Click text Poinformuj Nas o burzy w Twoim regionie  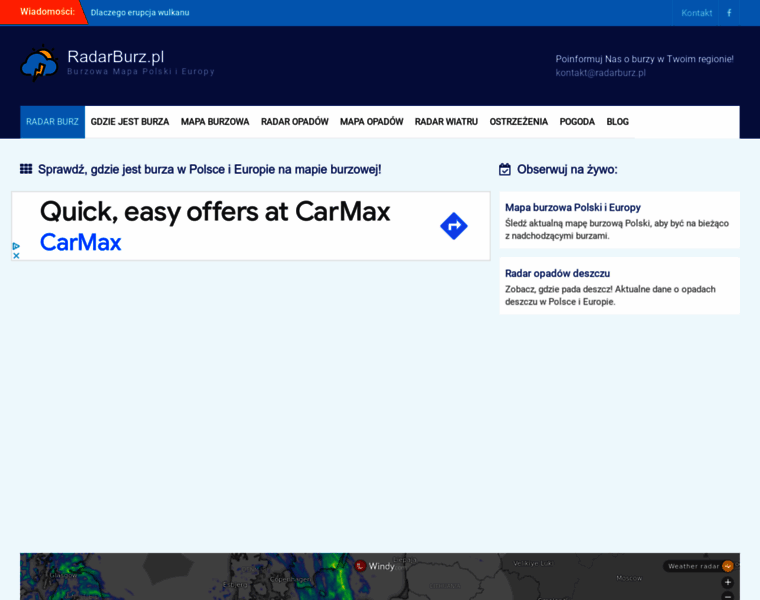pyautogui.click(x=645, y=59)
